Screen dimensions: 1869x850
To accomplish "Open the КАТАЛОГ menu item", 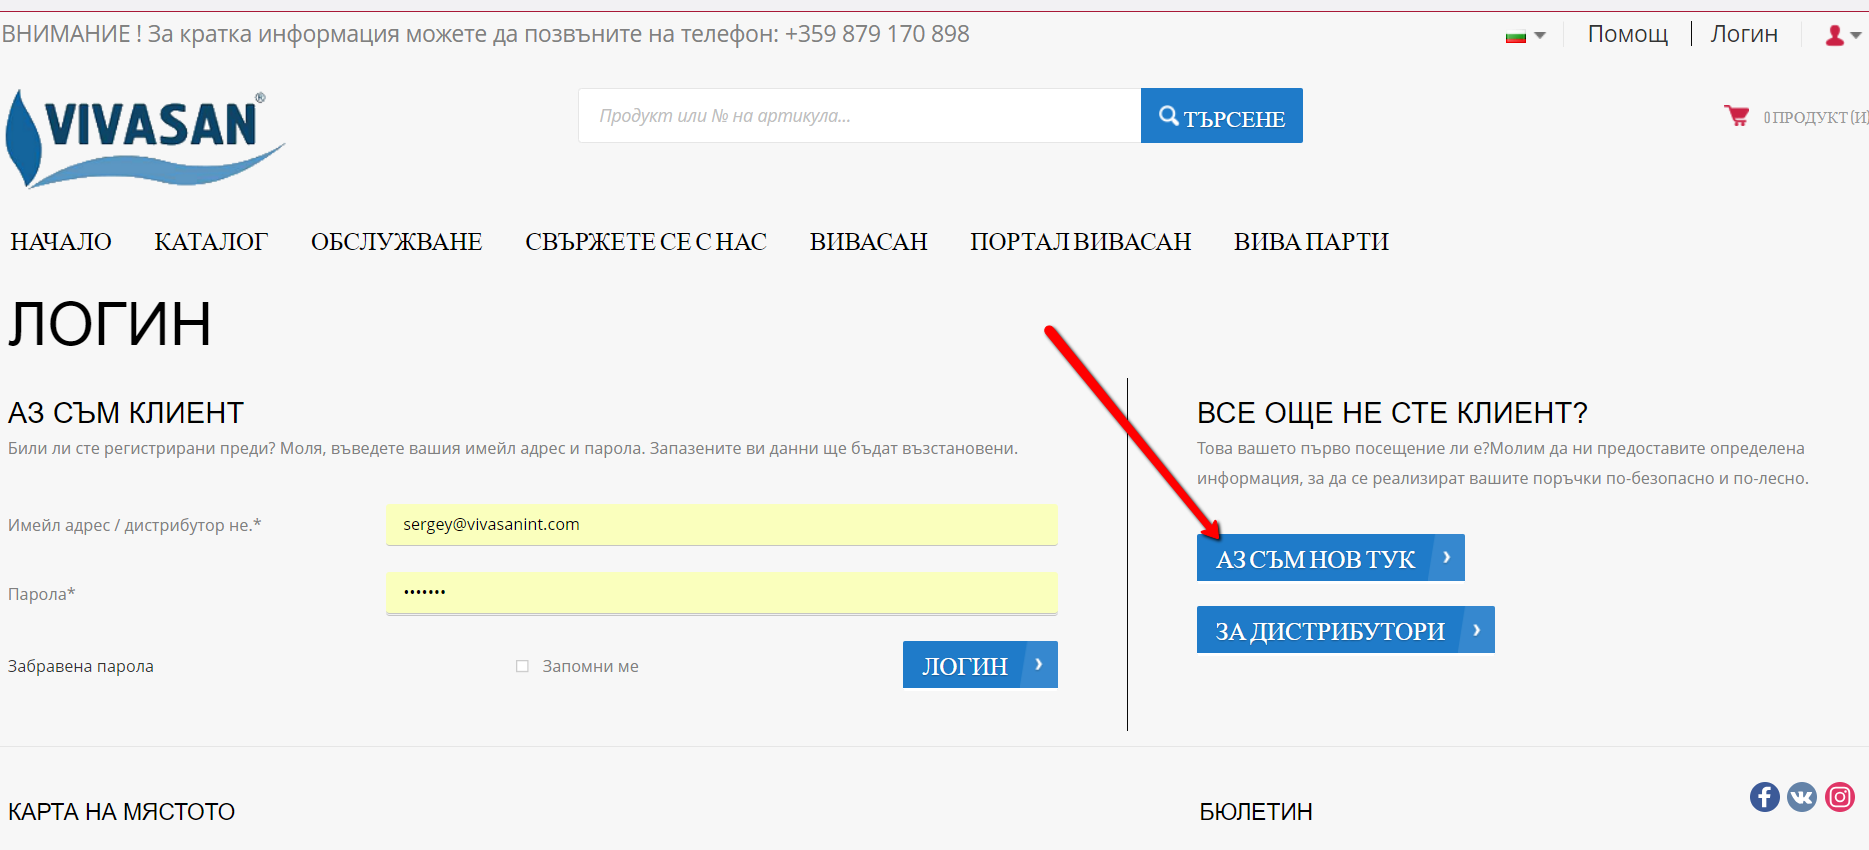I will click(211, 242).
